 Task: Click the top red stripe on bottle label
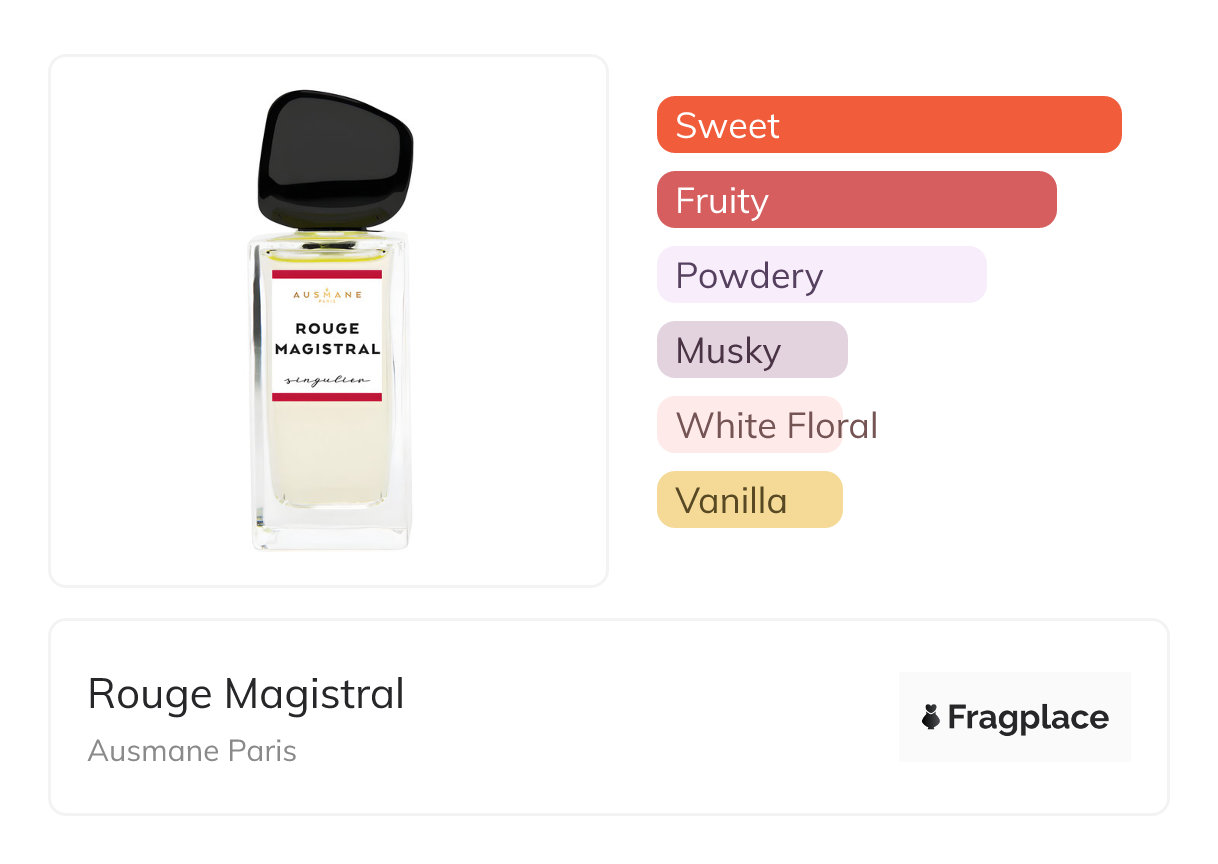coord(327,274)
